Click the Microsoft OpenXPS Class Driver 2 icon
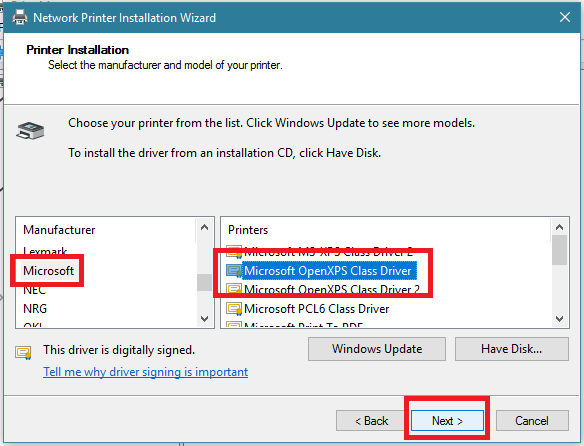Viewport: 584px width, 446px height. coord(234,289)
